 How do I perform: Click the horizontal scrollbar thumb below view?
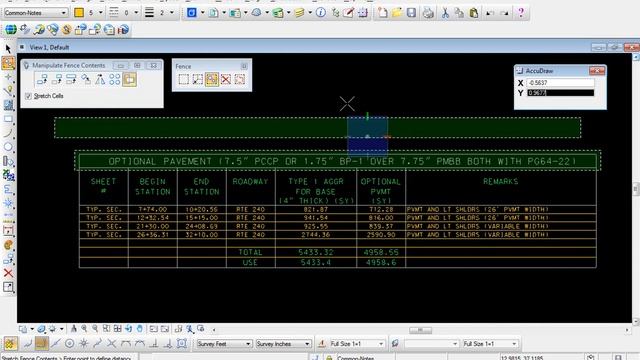(420, 330)
